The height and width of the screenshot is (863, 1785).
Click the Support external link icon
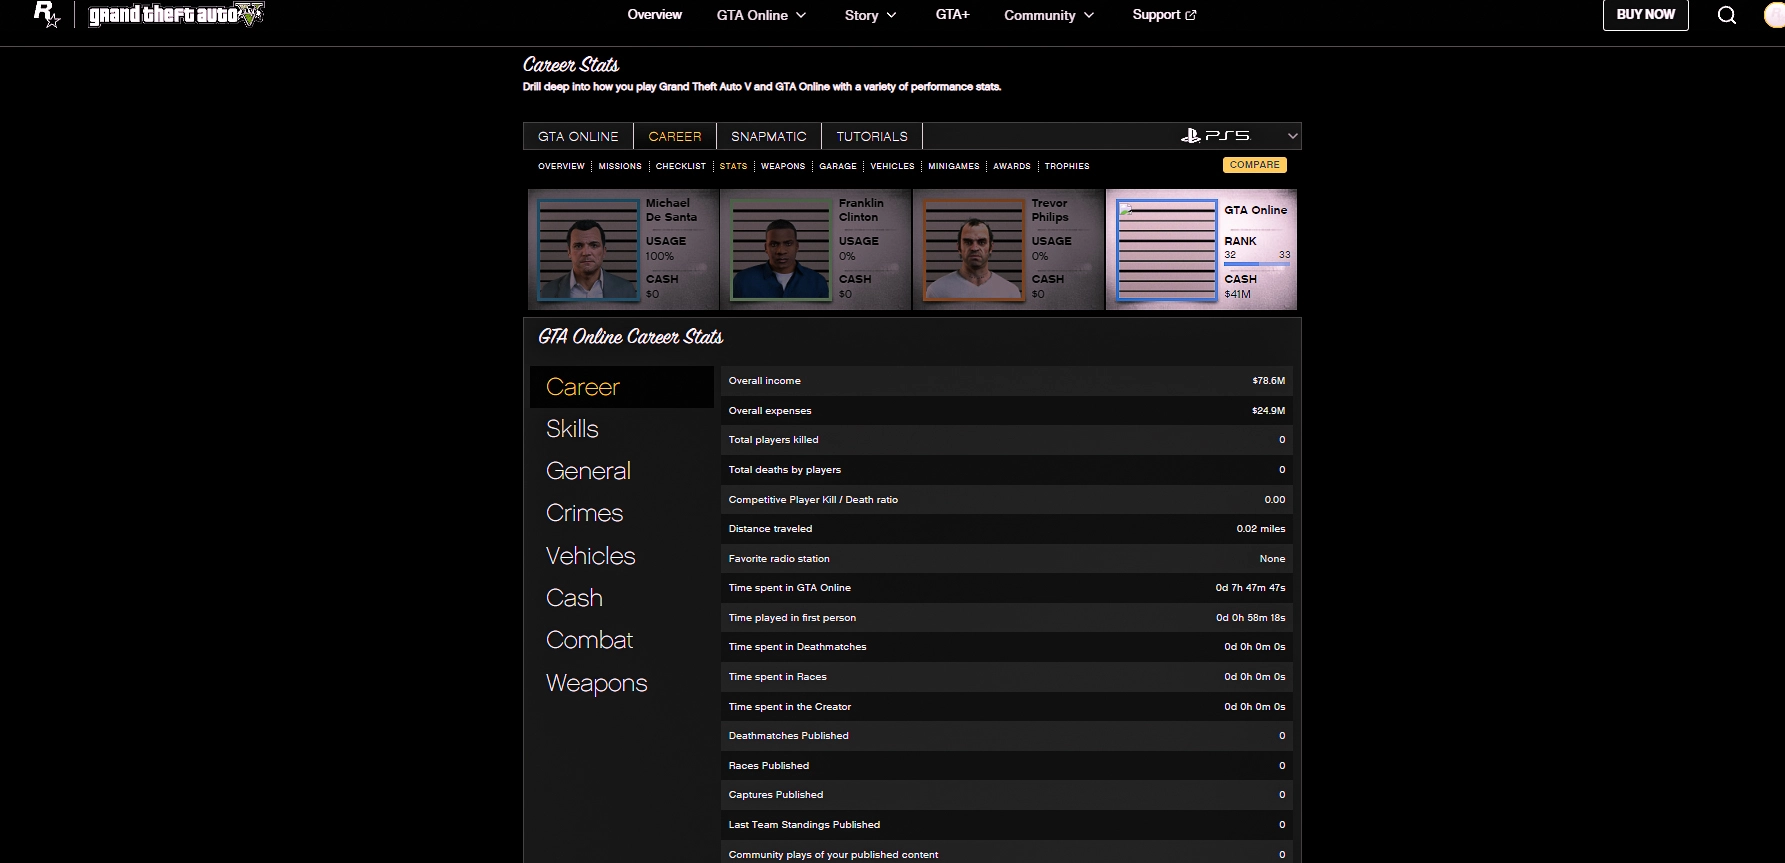click(x=1190, y=15)
